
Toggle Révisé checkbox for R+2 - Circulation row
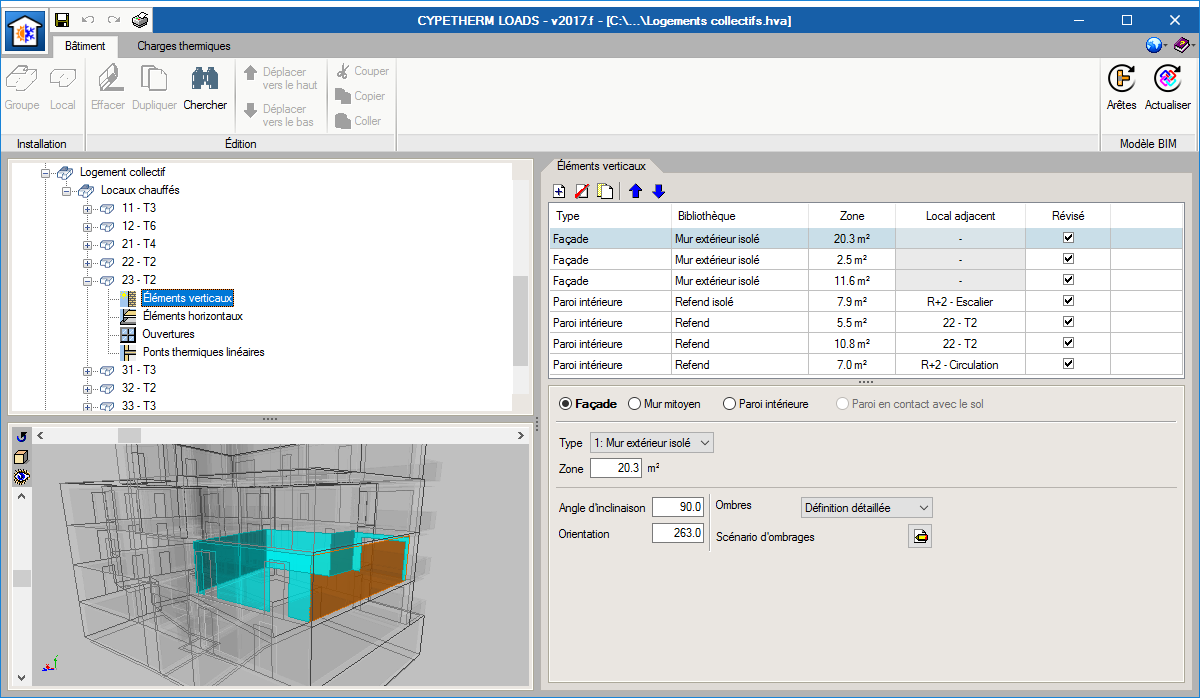1068,364
